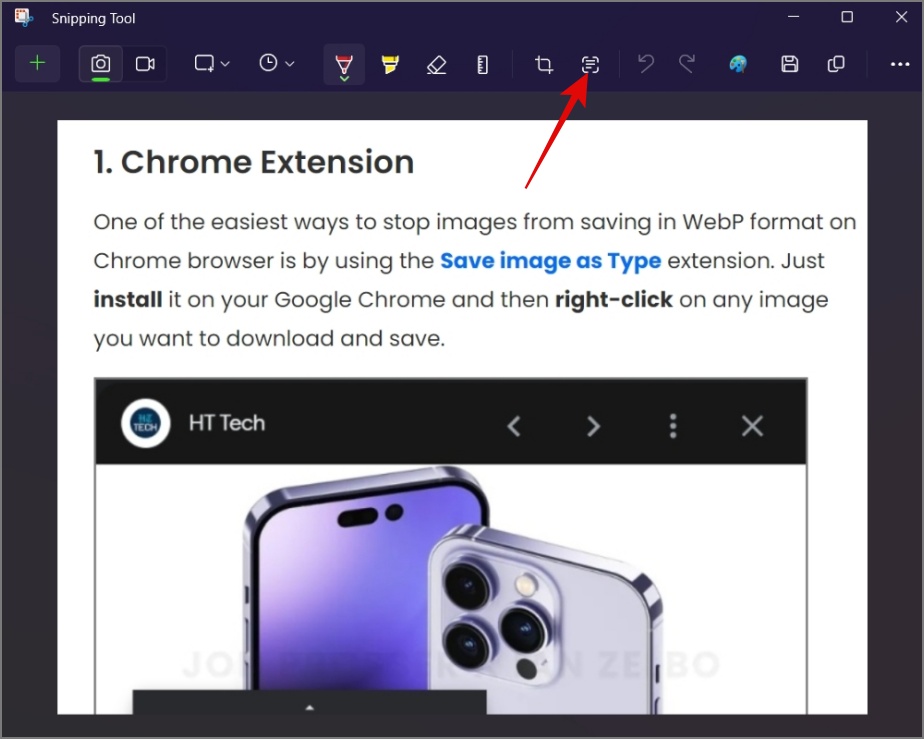
Task: Select the yellow Highlighter tool
Action: point(390,64)
